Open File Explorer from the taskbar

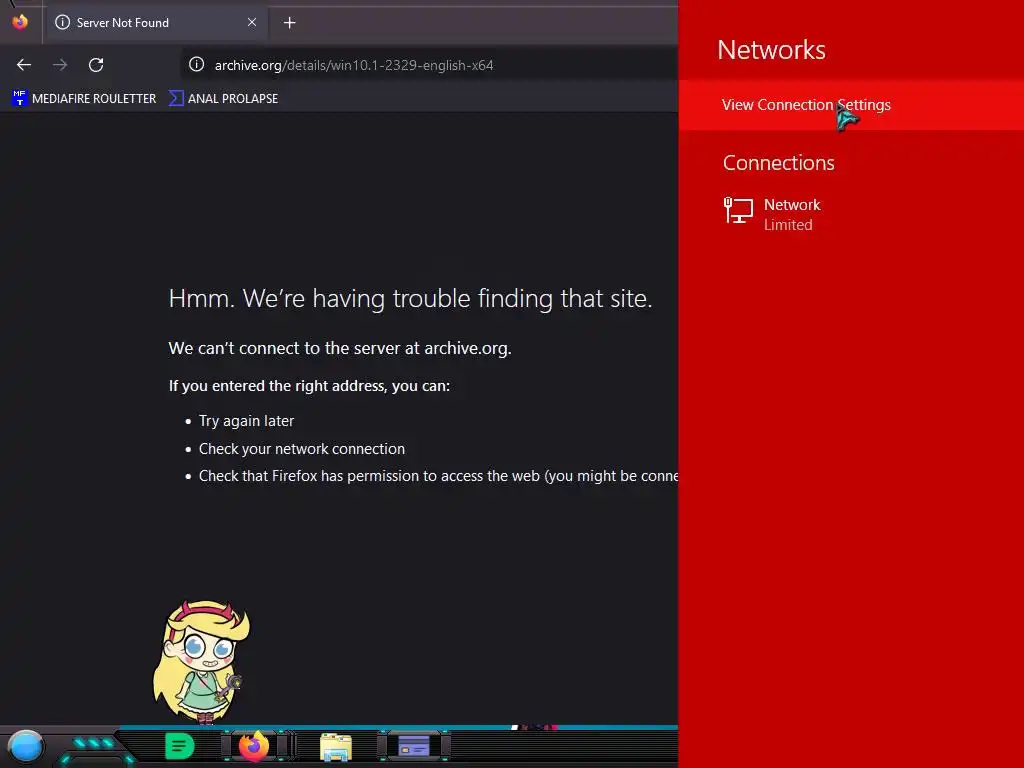[x=336, y=747]
